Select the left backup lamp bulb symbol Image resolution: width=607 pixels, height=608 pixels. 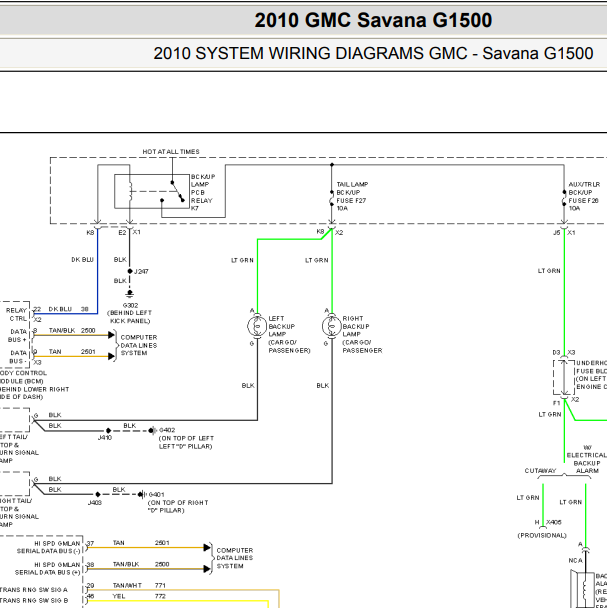257,326
